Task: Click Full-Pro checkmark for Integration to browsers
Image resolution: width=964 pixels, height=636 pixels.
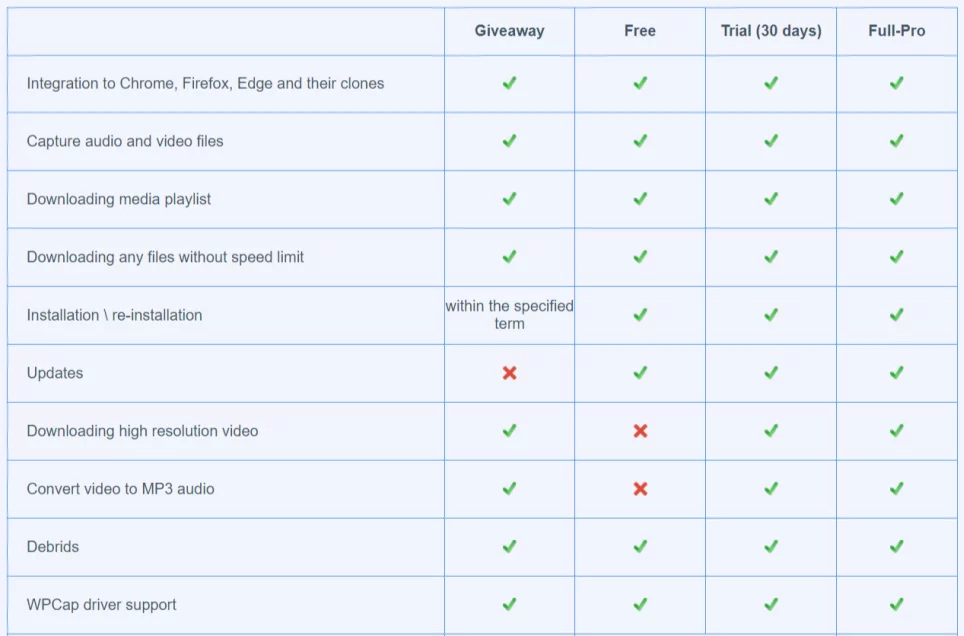Action: pos(896,83)
